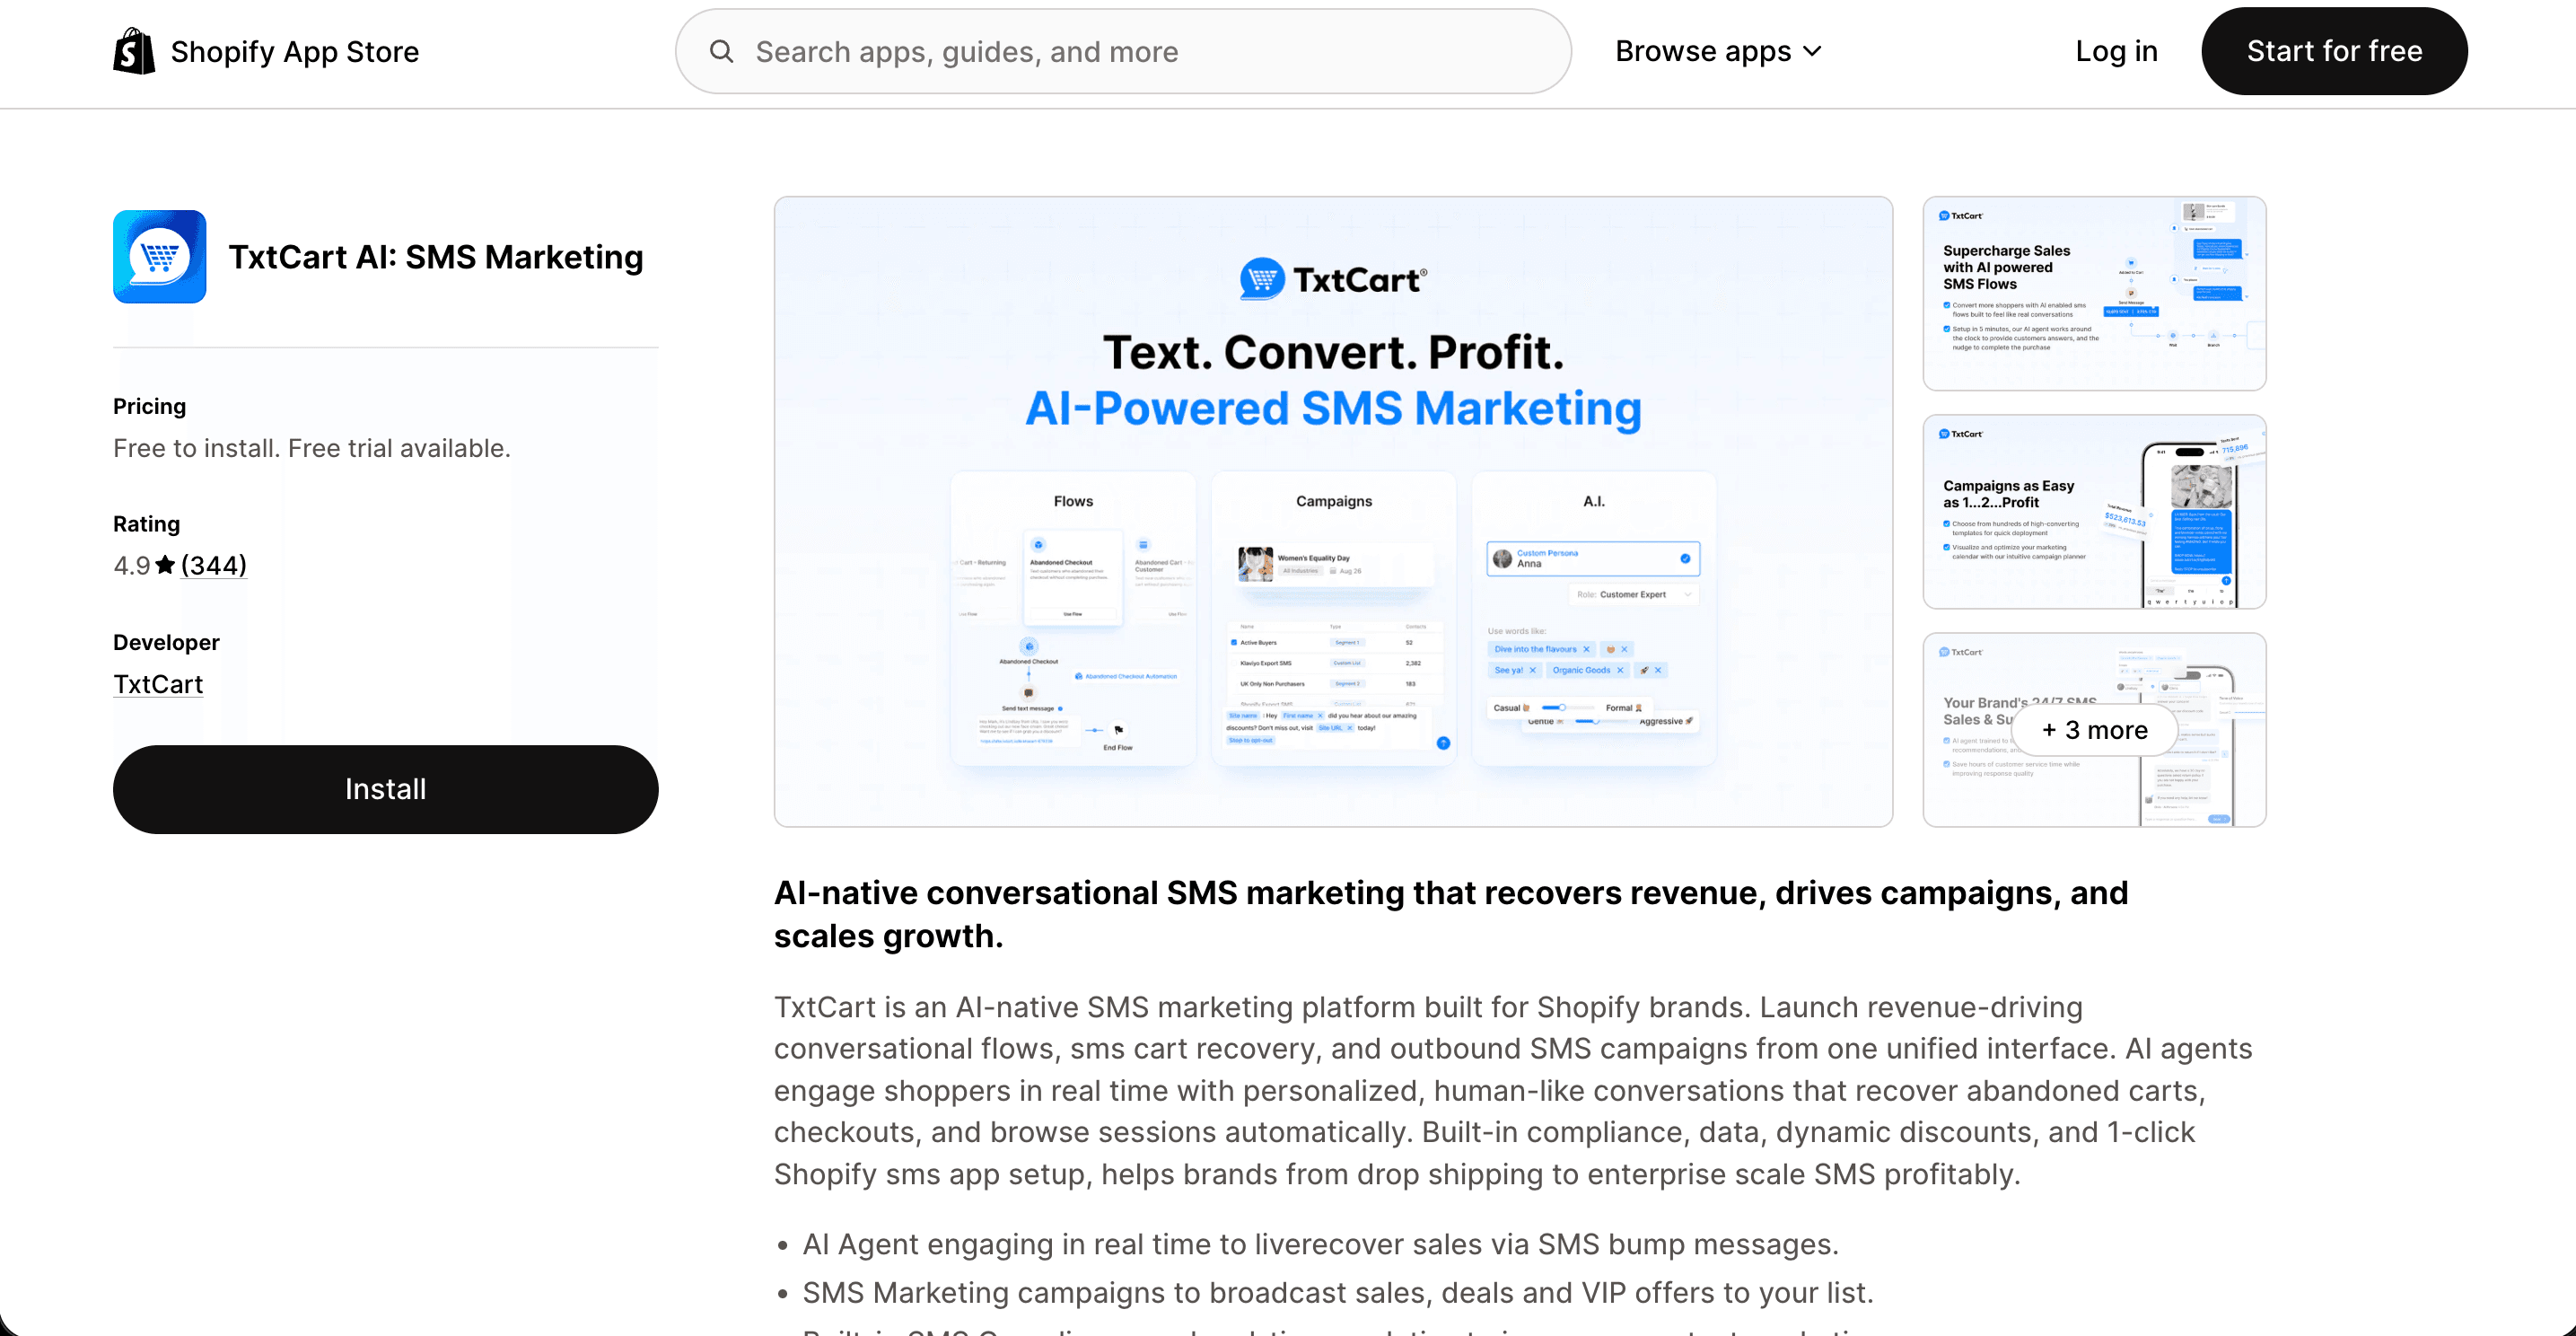
Task: Expand '+ 3 more' screenshots
Action: 2094,730
